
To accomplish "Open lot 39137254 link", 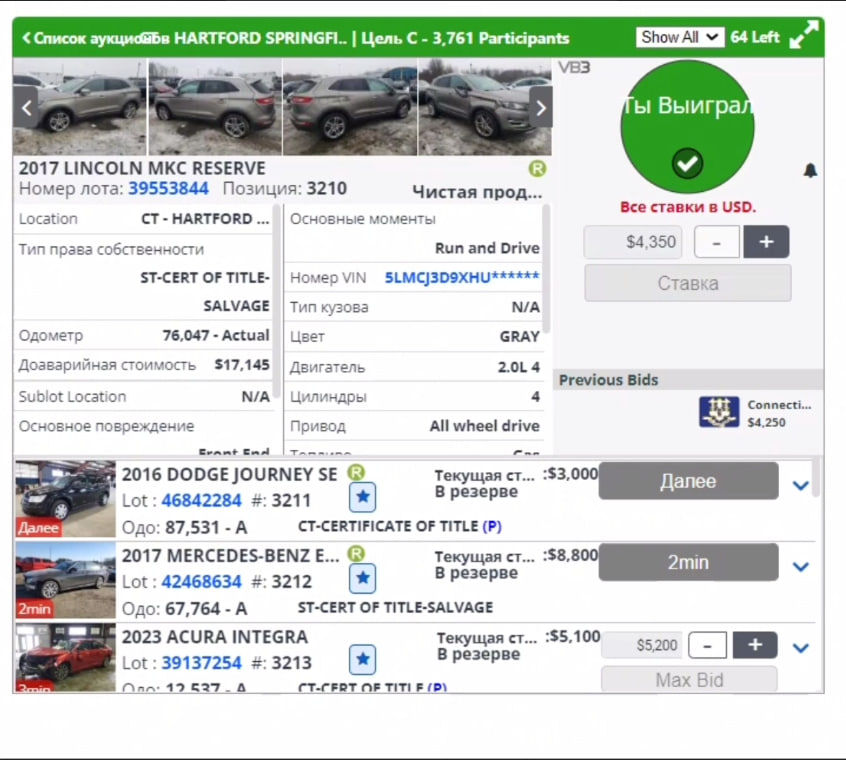I will tap(201, 663).
